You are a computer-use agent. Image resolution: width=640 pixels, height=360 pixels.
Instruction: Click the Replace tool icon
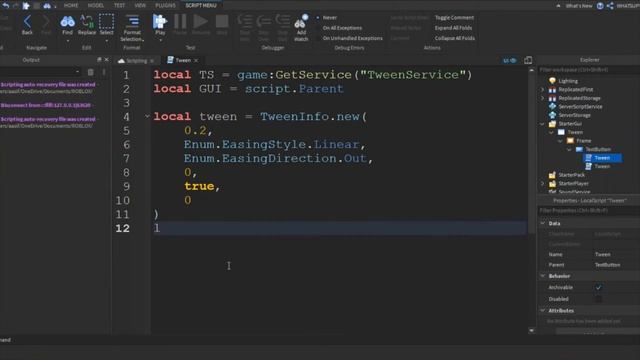point(87,21)
